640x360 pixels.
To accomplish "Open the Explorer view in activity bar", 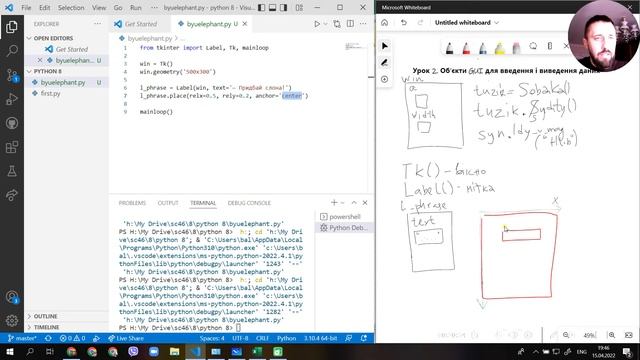I will [12, 27].
